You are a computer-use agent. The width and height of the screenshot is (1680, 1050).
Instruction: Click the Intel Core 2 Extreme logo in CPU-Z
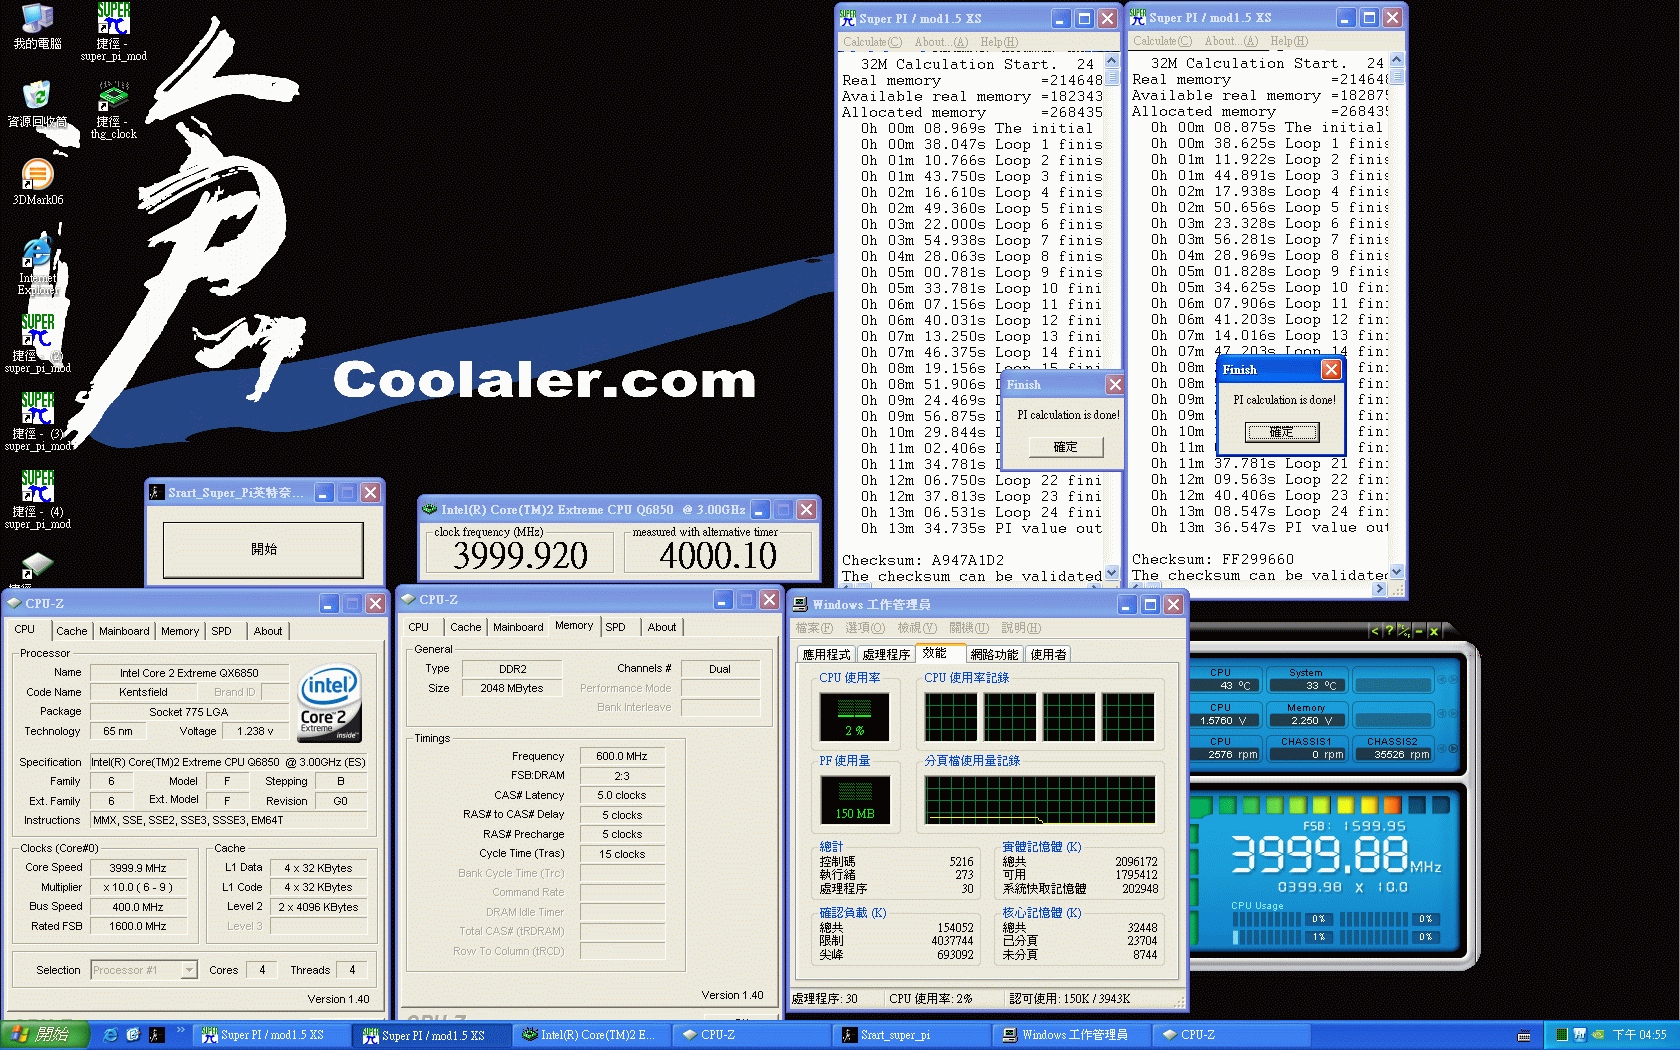pyautogui.click(x=329, y=703)
